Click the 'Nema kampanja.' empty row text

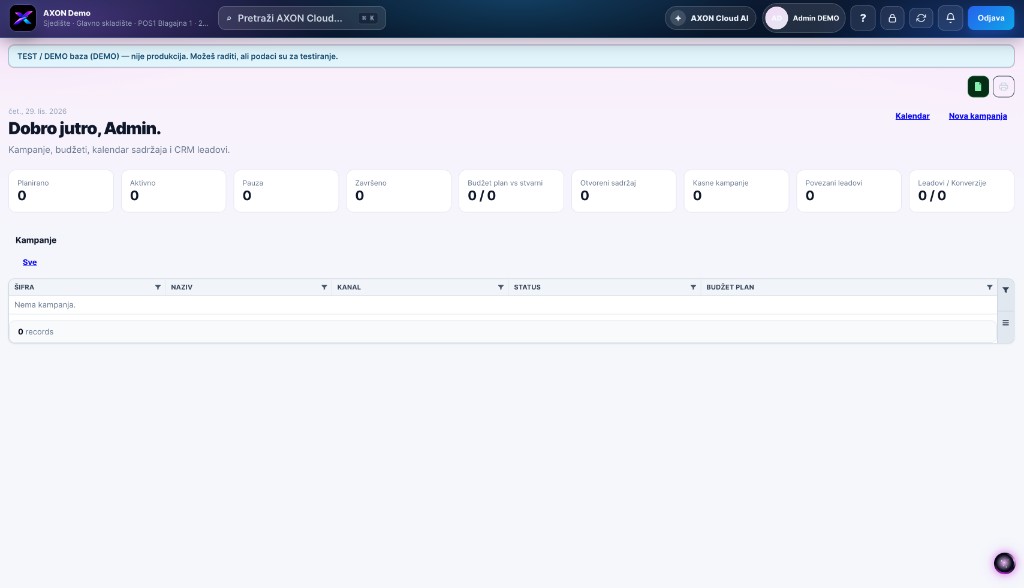[x=45, y=305]
